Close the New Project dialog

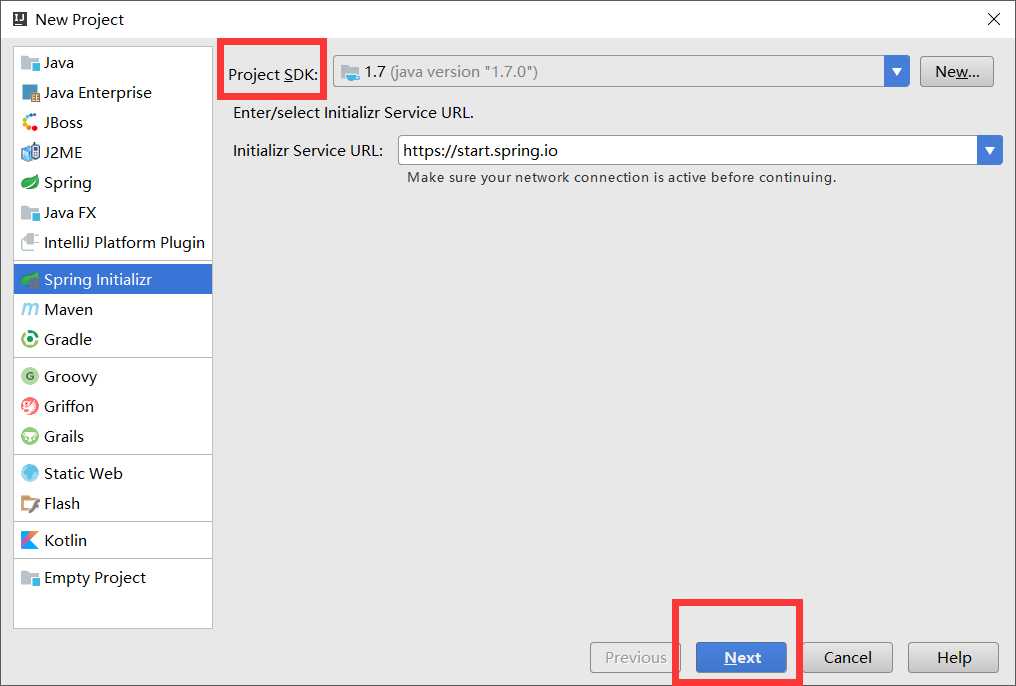point(993,19)
